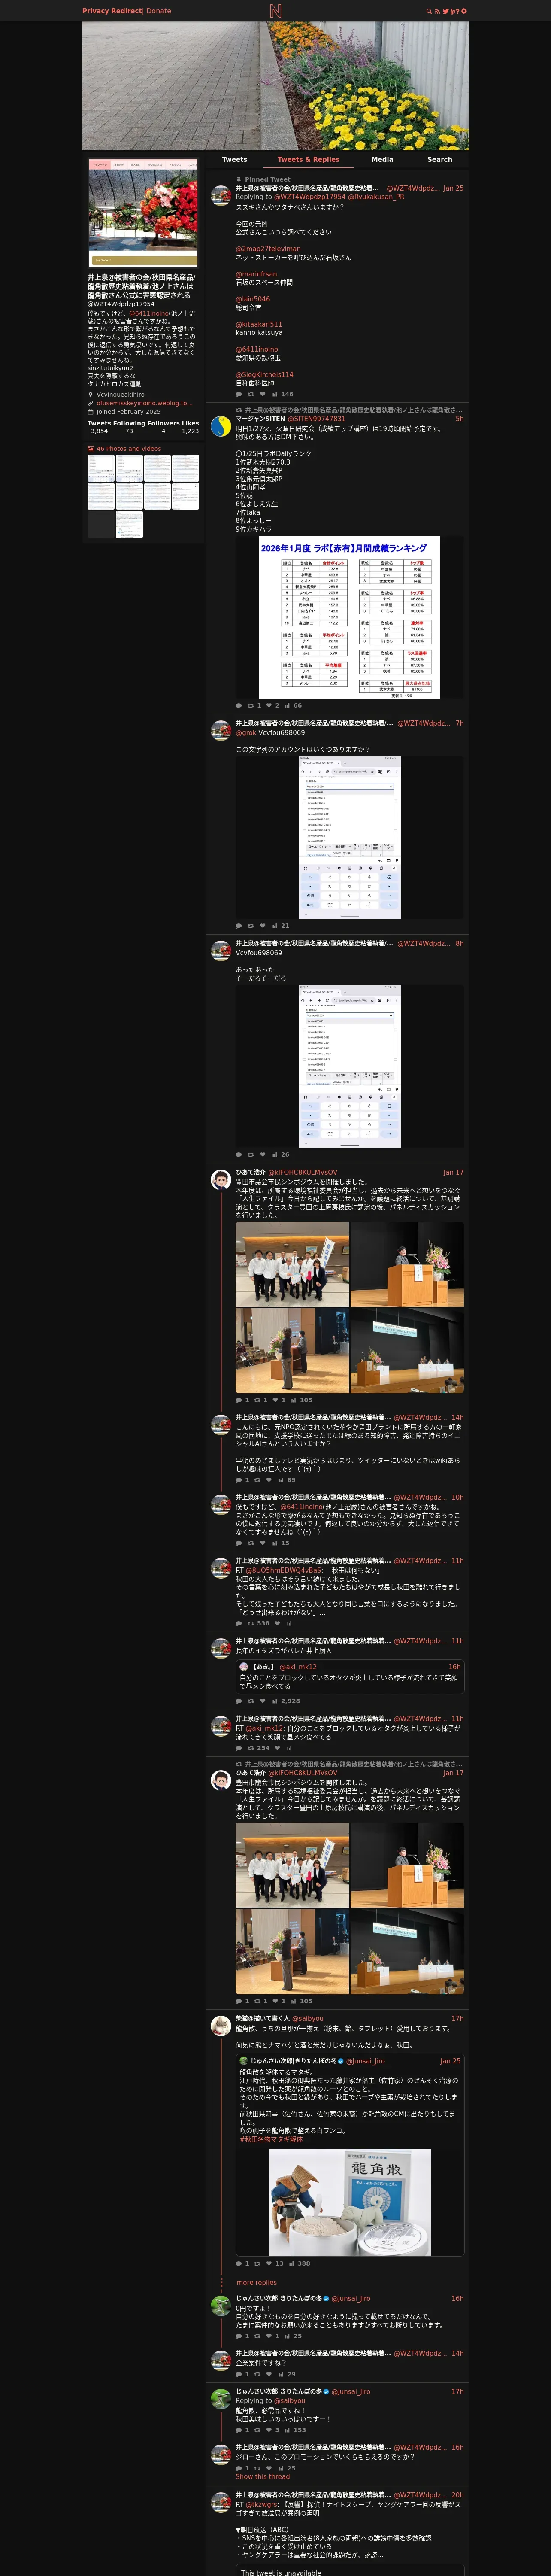Open the ofusemisskeyinoino.weblog website link
The height and width of the screenshot is (2576, 551).
tap(144, 403)
